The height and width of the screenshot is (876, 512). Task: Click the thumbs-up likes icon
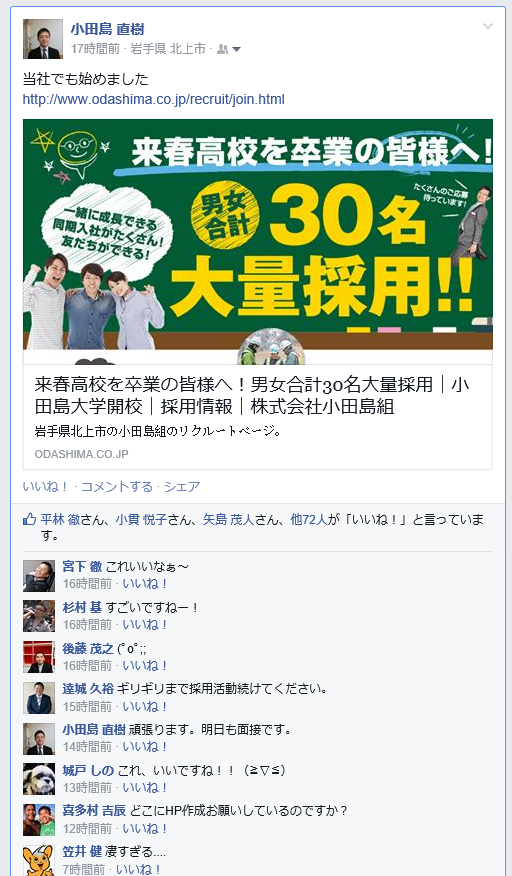coord(29,520)
